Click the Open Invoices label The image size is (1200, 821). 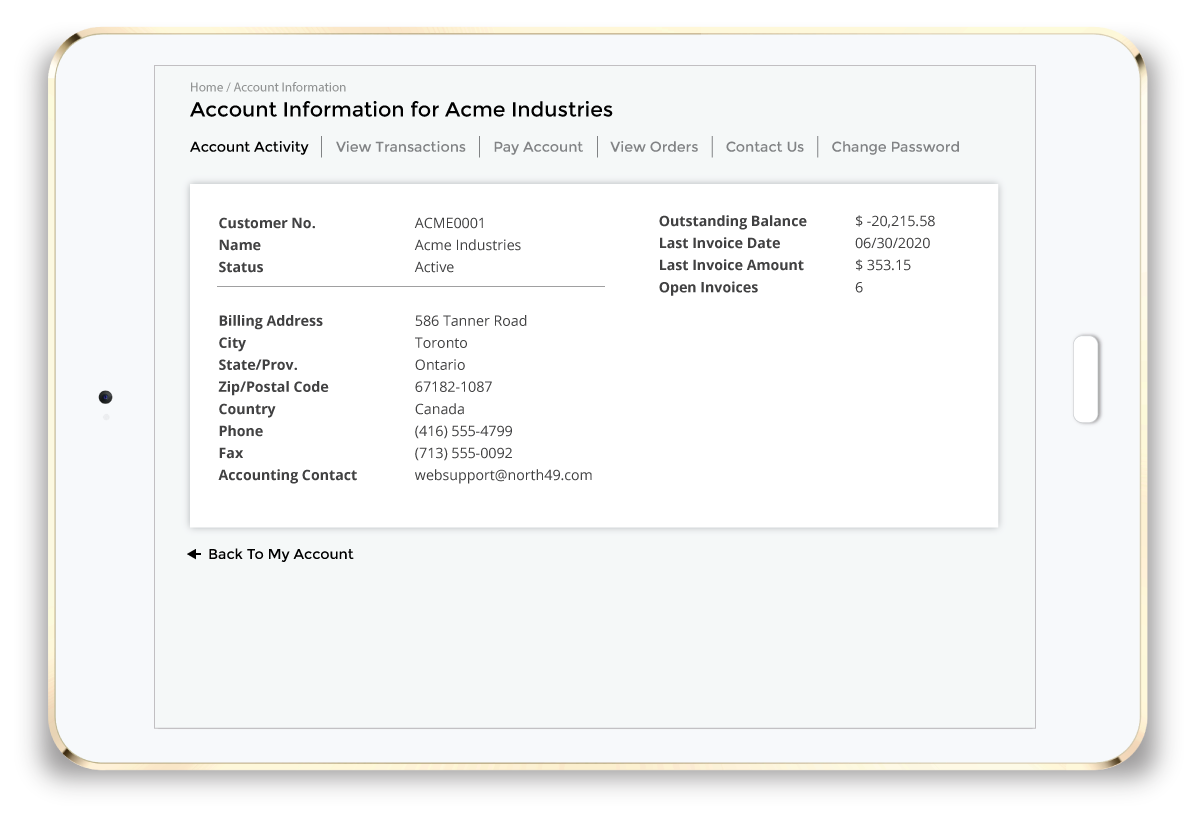709,287
